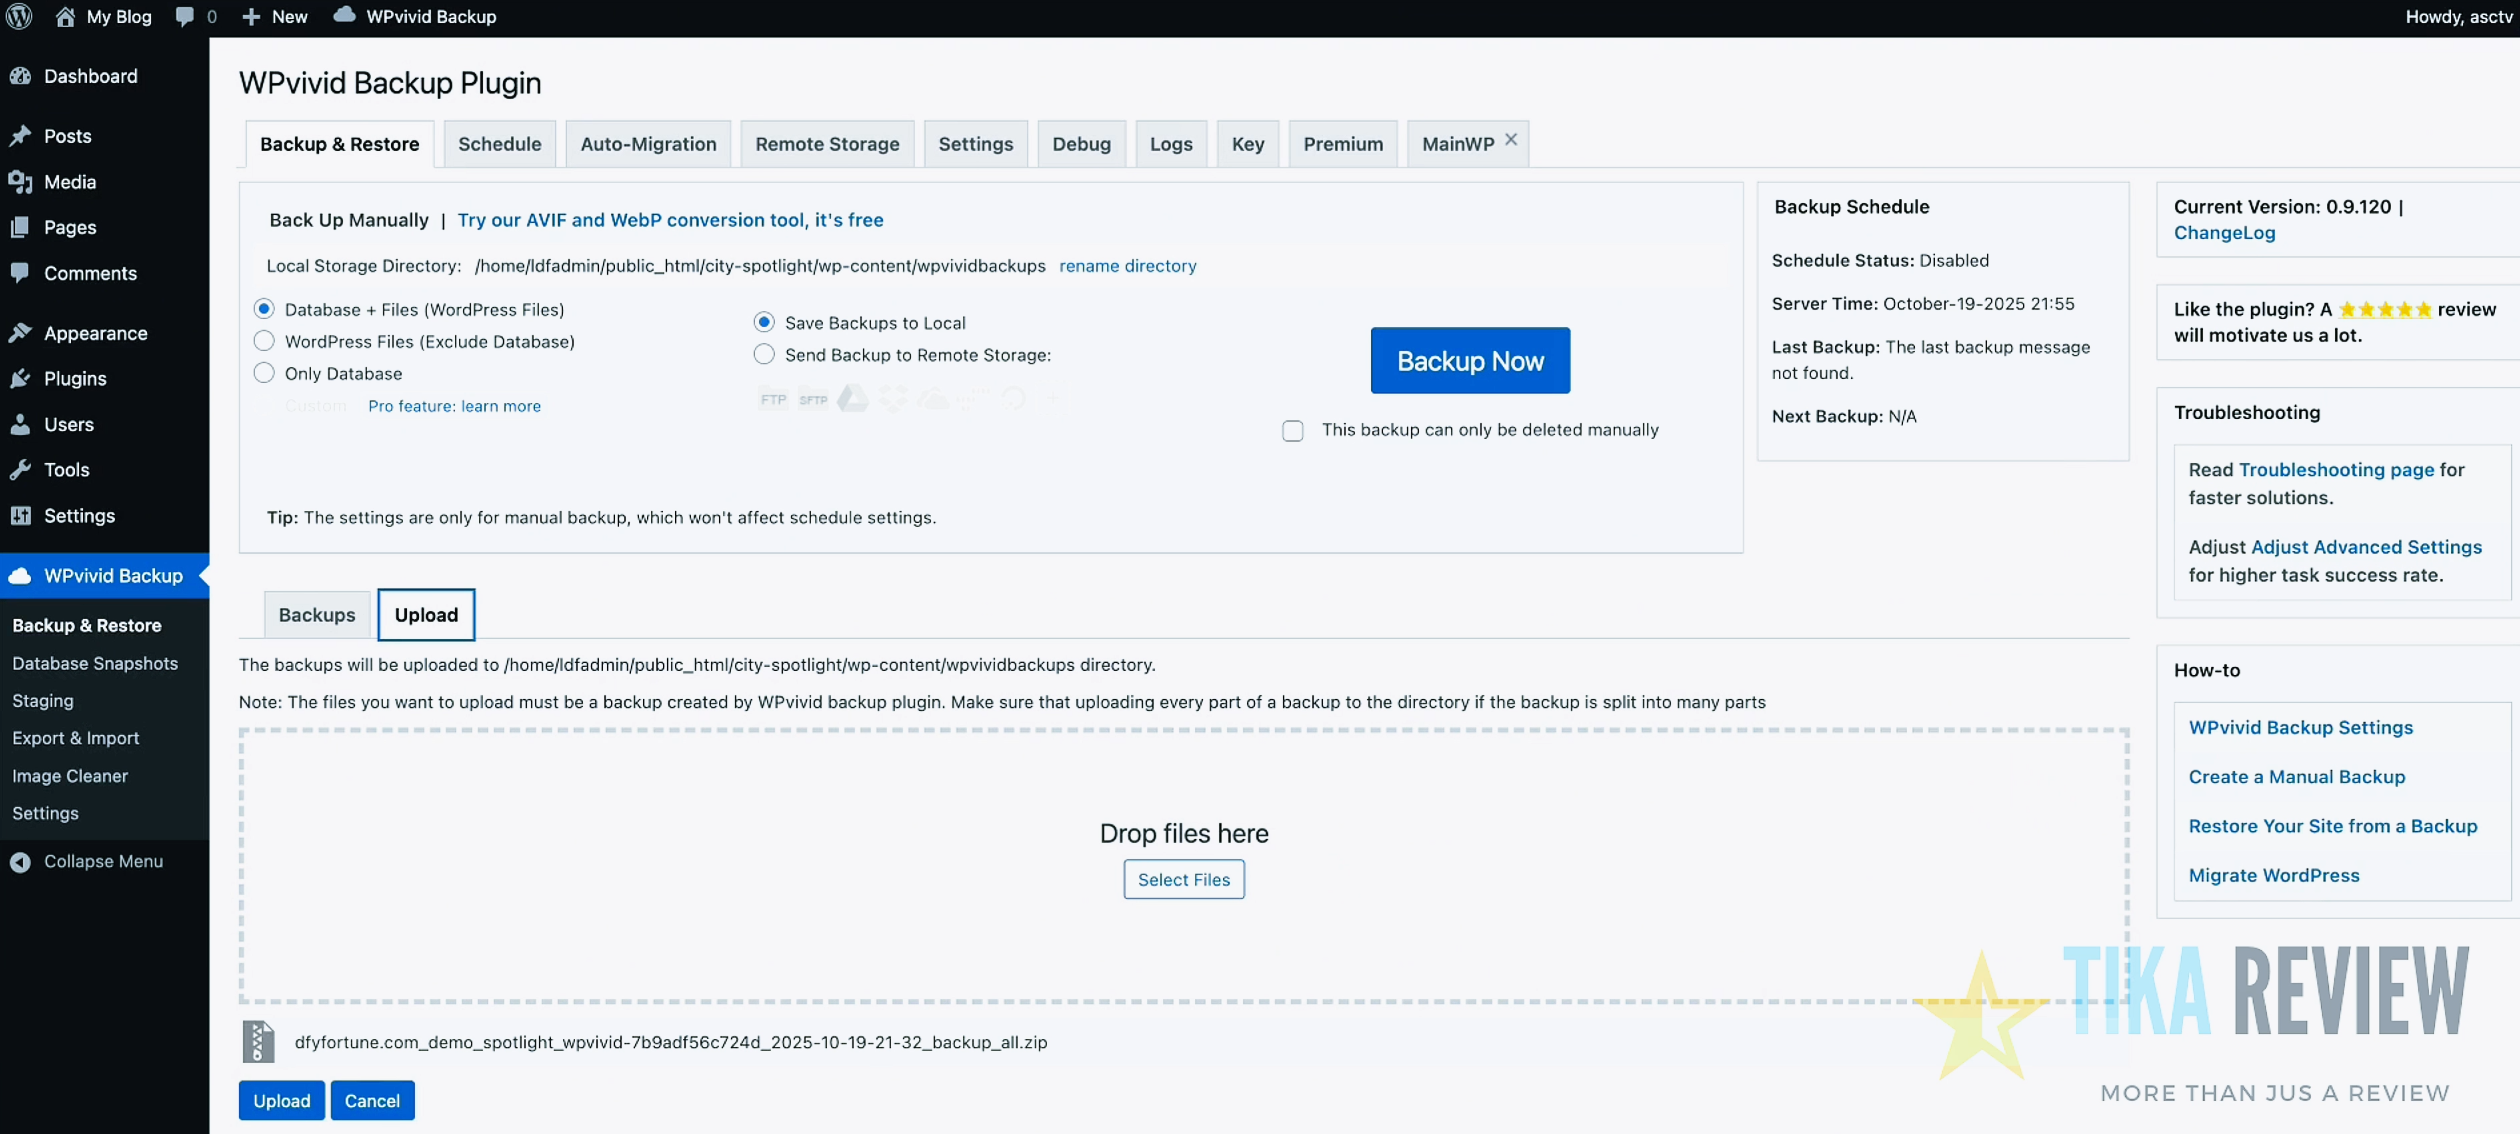Click the plus New icon in admin bar
The height and width of the screenshot is (1134, 2520).
(251, 16)
